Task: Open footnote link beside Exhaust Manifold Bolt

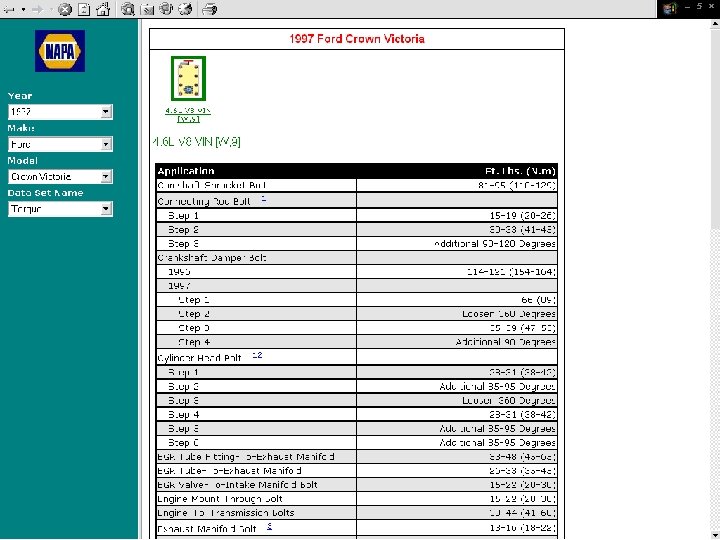Action: pyautogui.click(x=270, y=526)
